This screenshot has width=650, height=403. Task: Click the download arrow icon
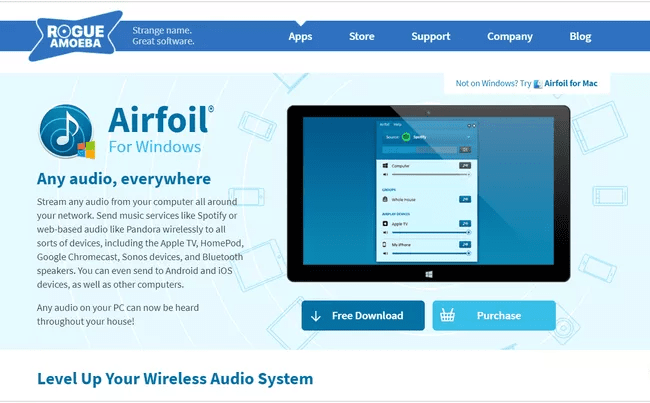tap(316, 316)
